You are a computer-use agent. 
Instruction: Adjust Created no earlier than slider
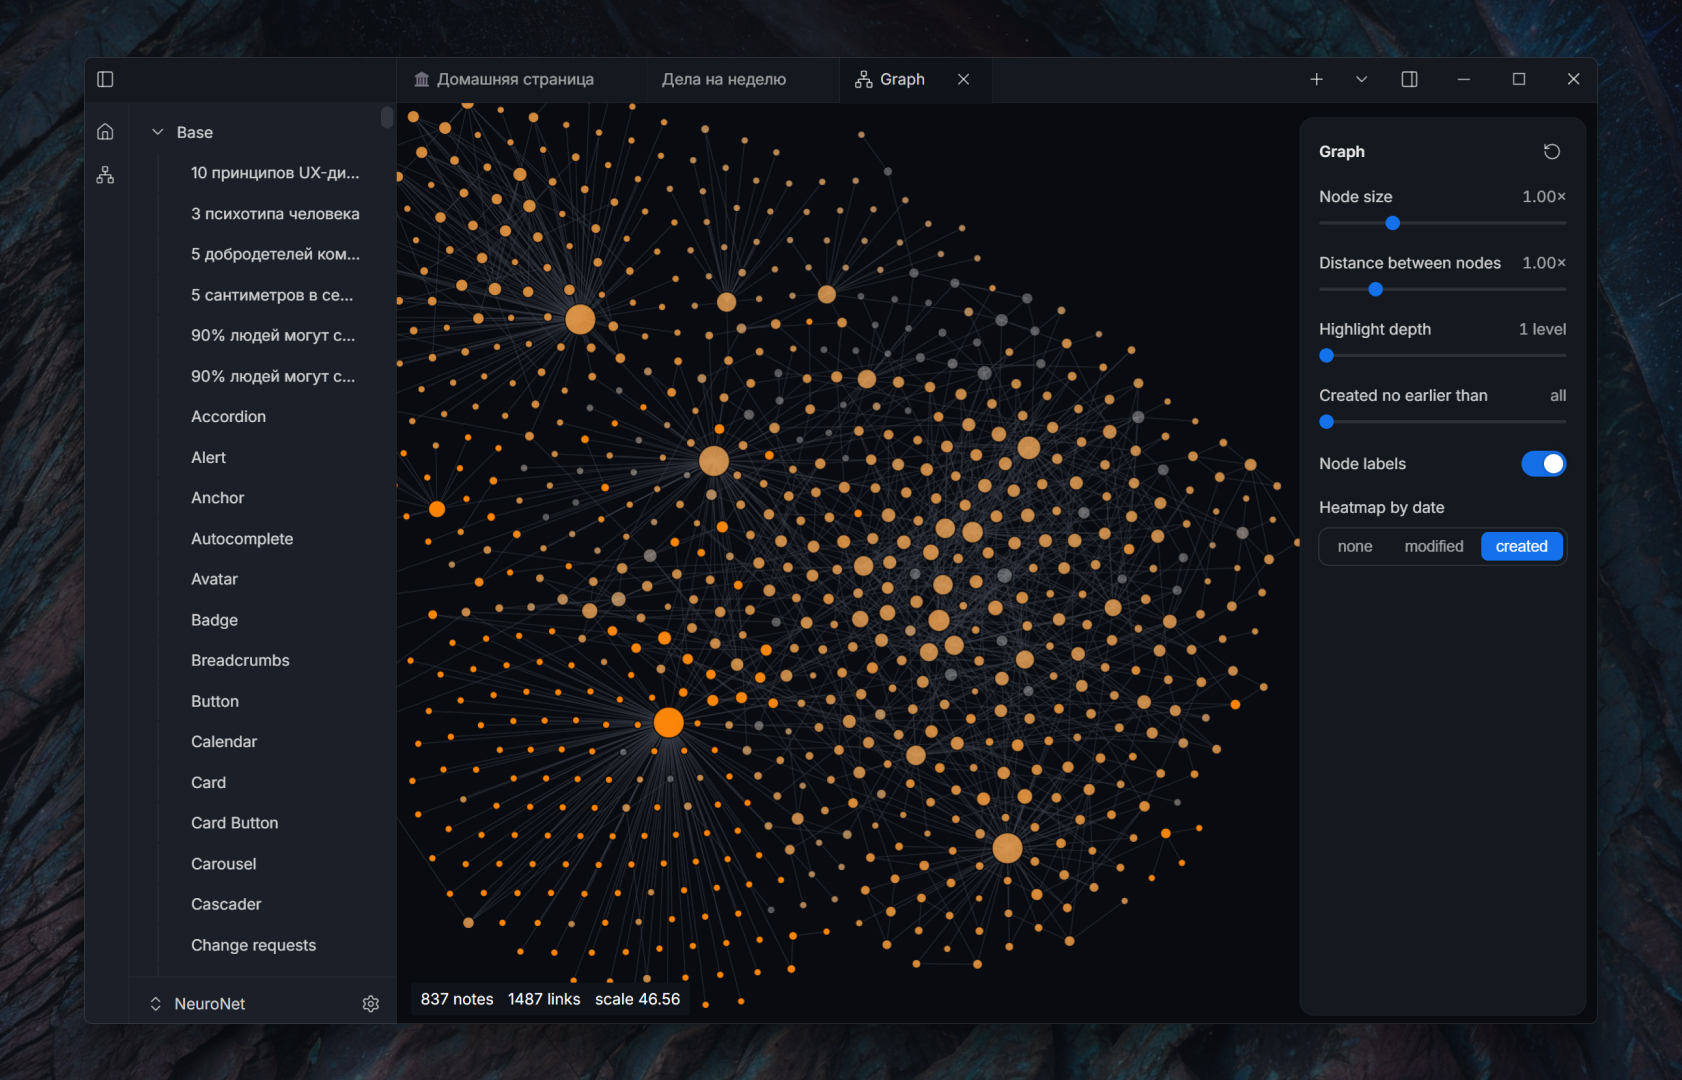[x=1327, y=422]
